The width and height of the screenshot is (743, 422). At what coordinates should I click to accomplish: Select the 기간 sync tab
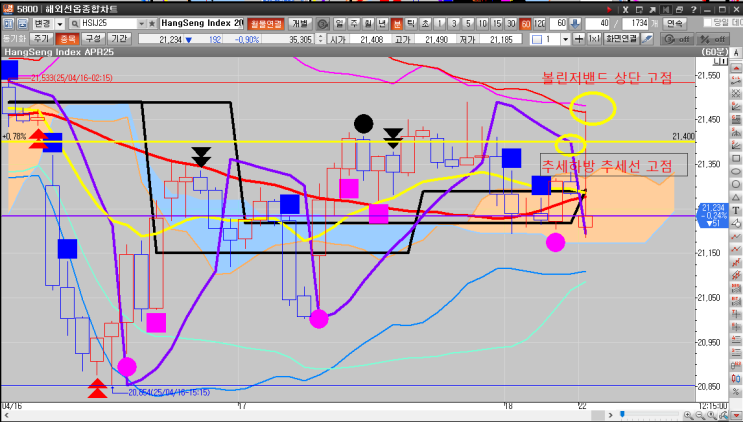119,39
